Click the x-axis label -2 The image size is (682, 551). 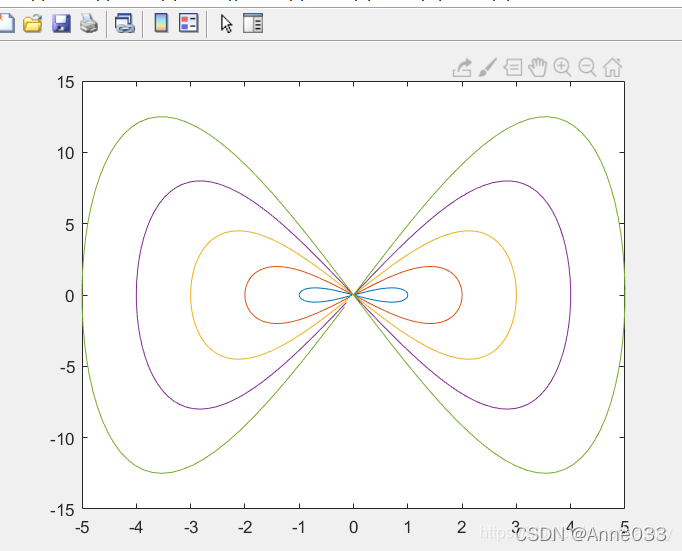(245, 528)
